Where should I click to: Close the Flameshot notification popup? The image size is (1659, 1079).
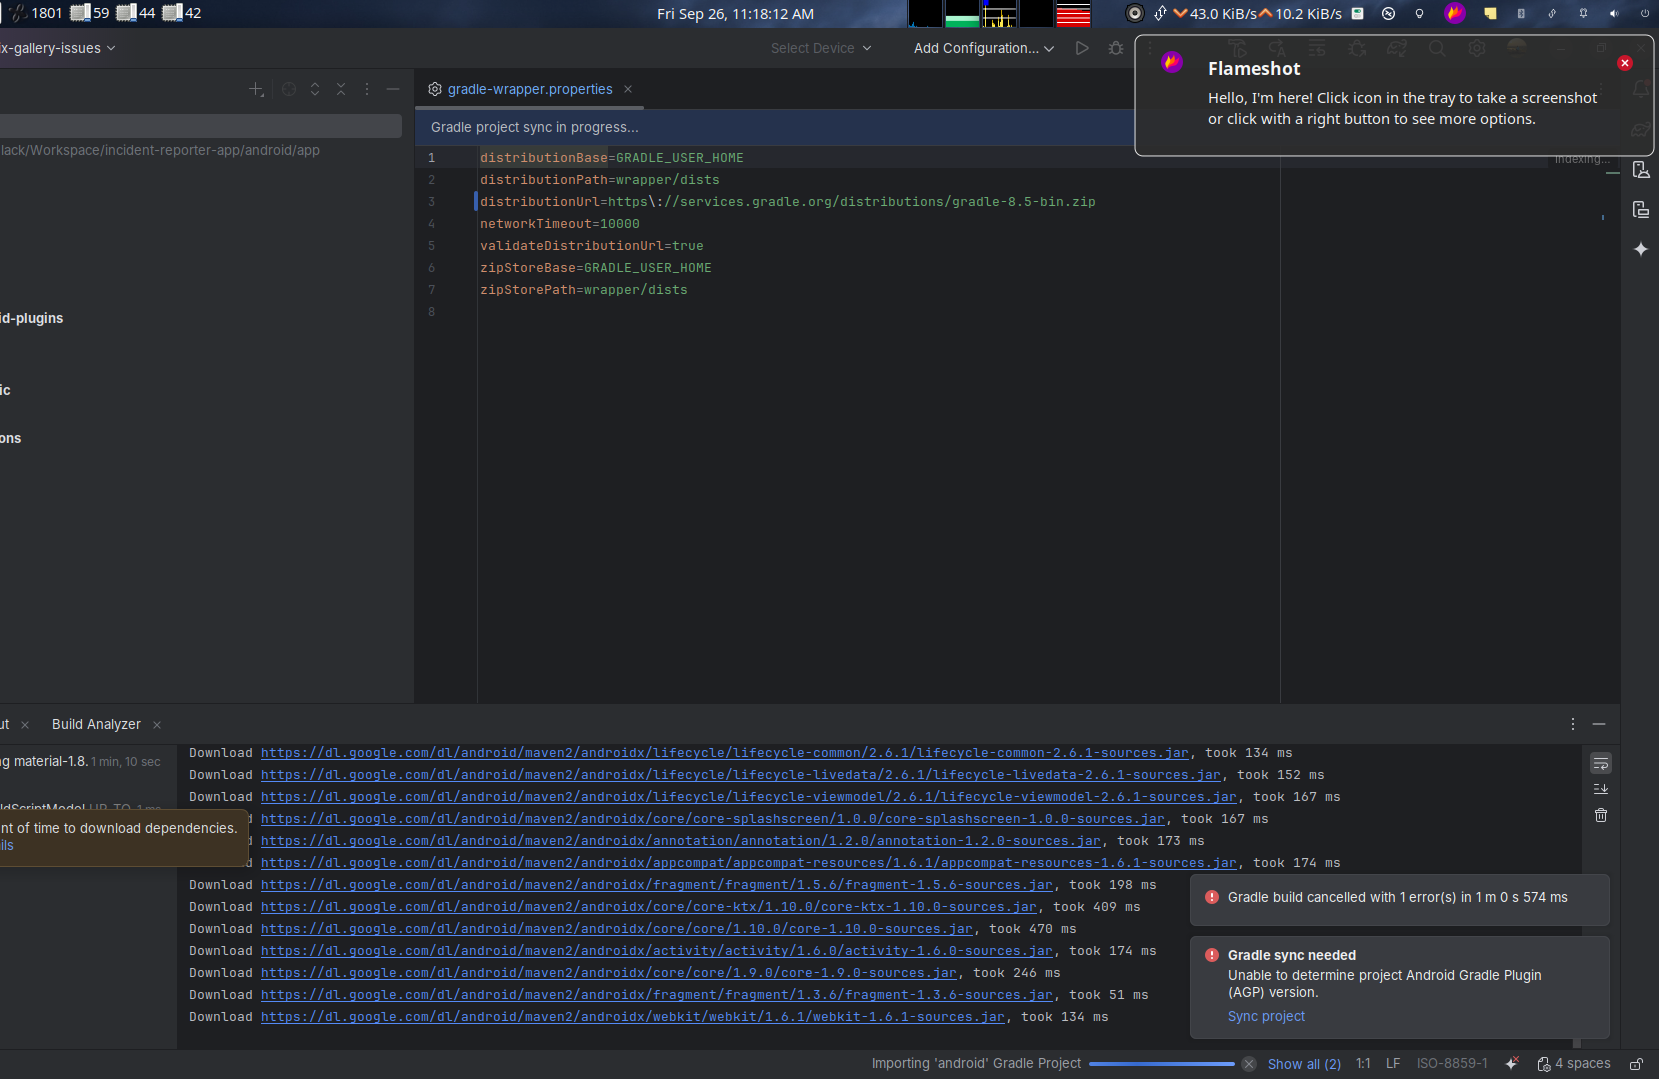pyautogui.click(x=1625, y=63)
